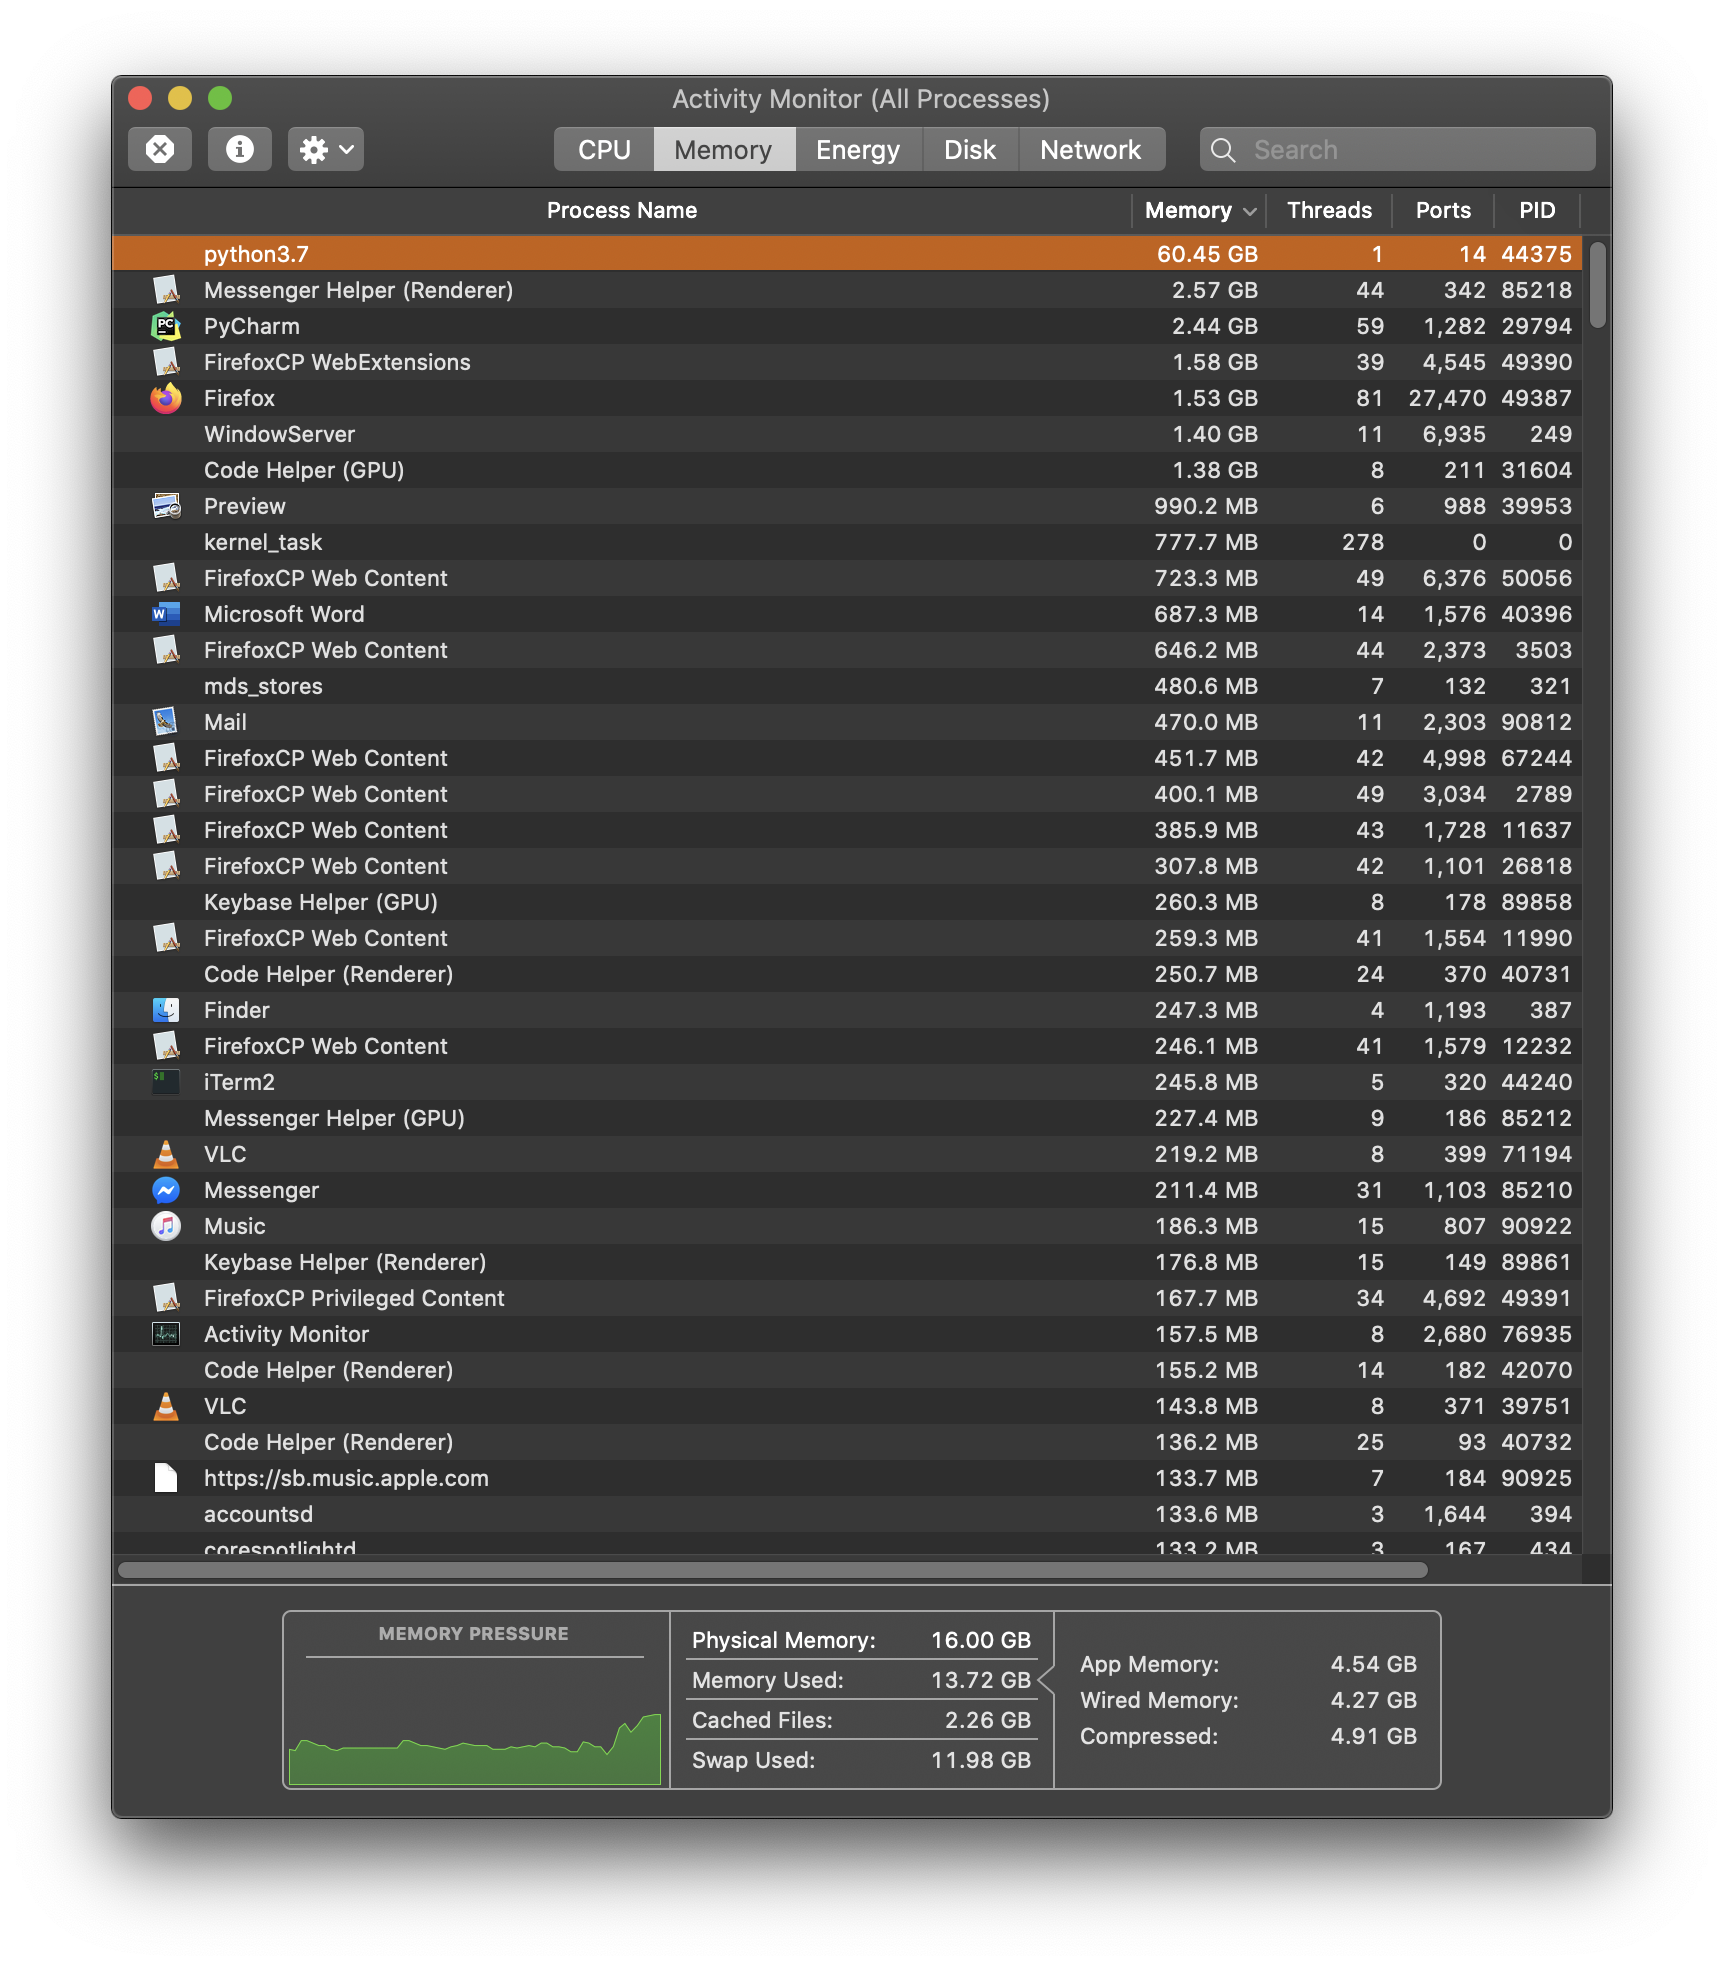Click the VLC cone icon

pyautogui.click(x=165, y=1154)
